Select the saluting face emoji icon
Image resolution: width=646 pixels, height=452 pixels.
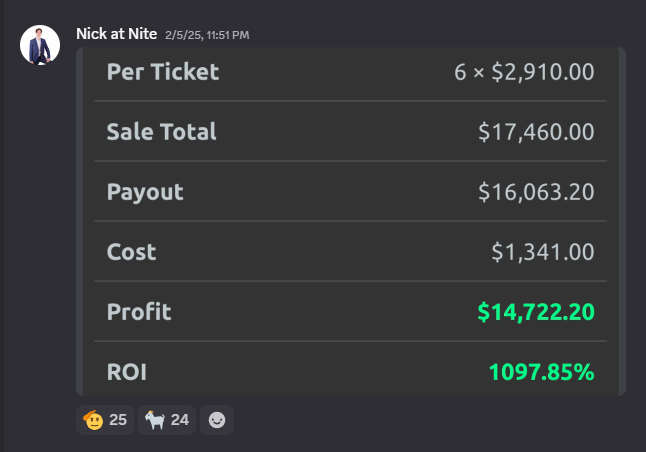(x=93, y=420)
